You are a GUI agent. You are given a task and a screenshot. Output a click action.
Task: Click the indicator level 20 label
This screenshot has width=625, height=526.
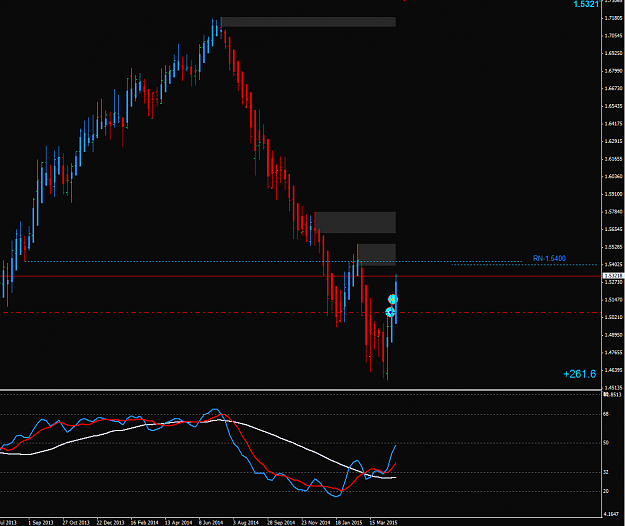606,491
